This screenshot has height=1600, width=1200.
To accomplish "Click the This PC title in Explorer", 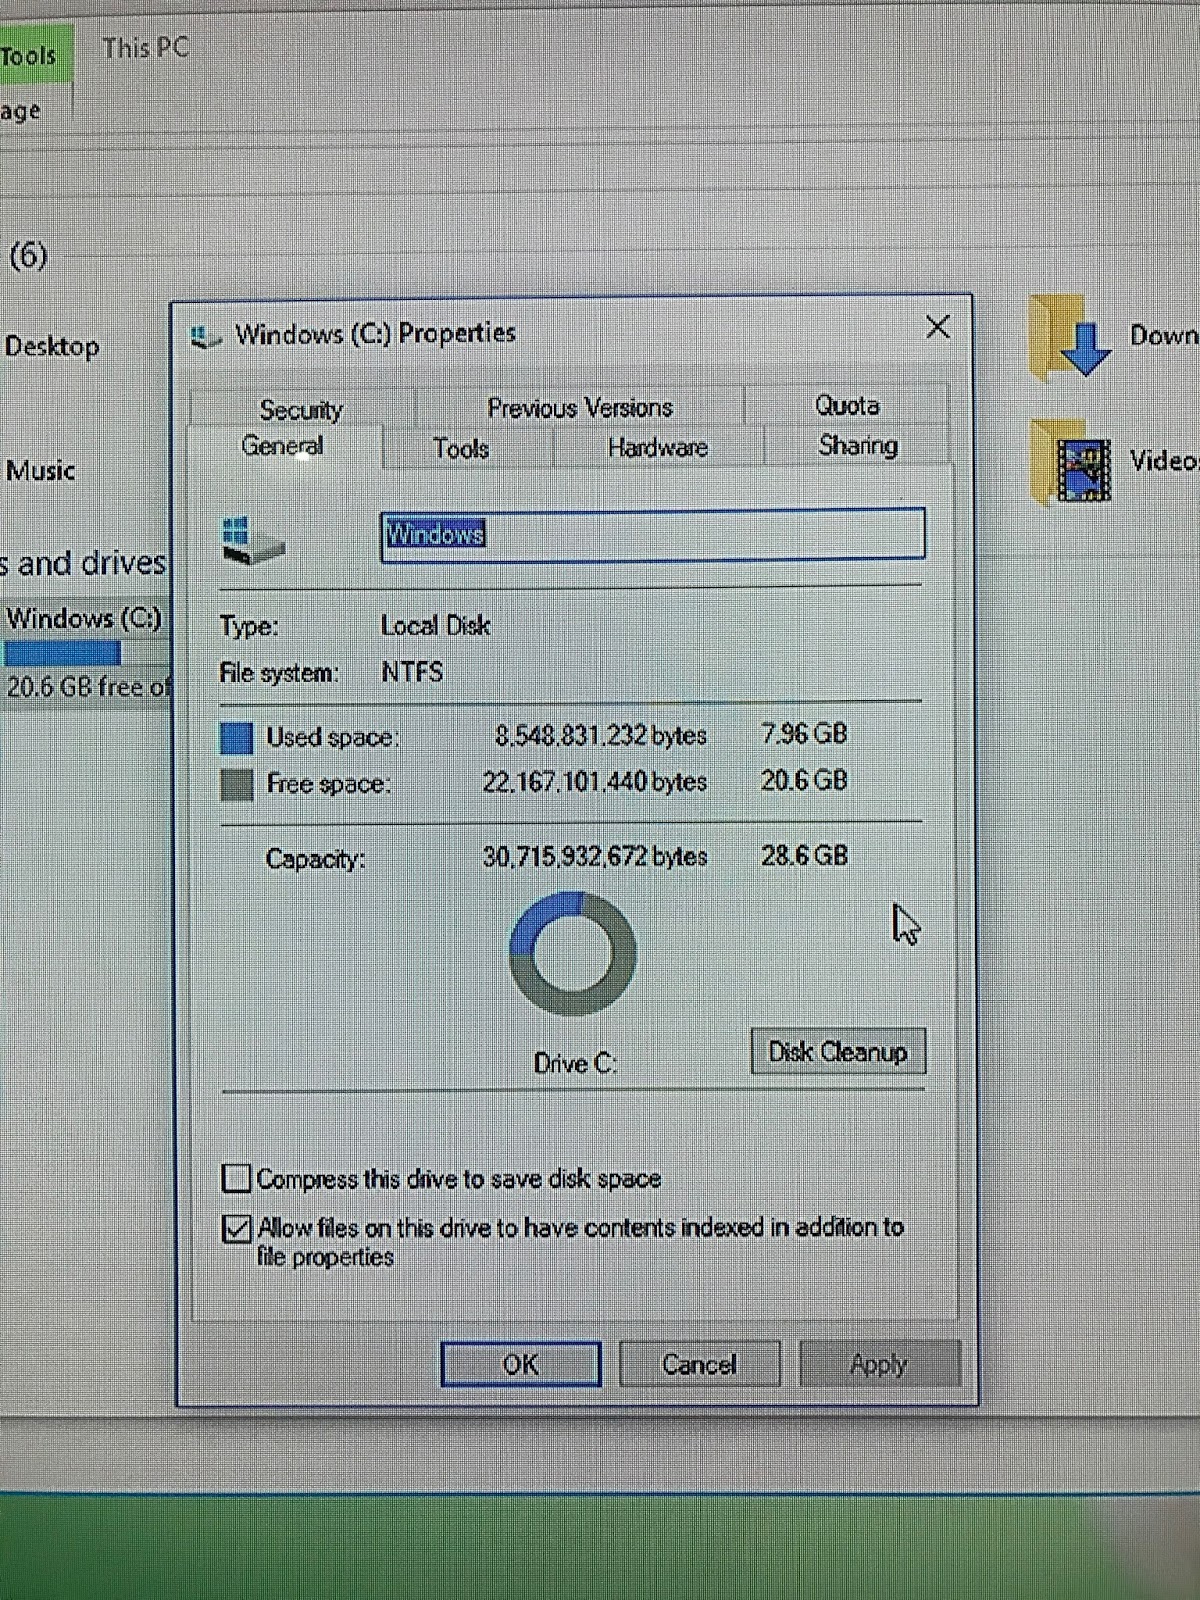I will [x=146, y=47].
